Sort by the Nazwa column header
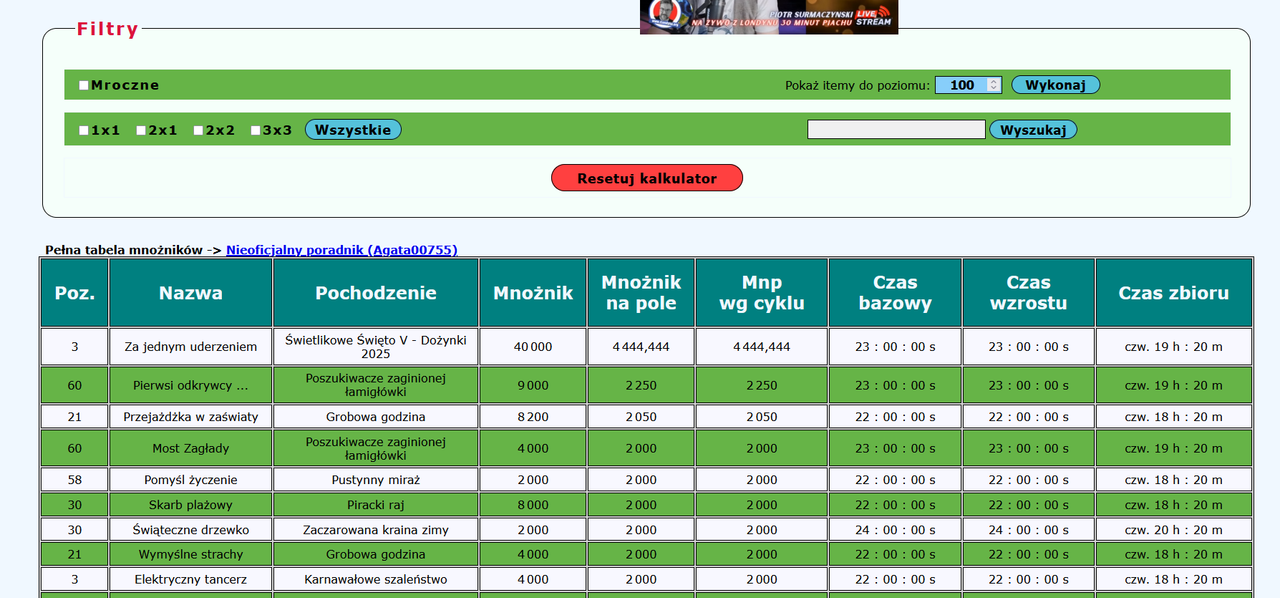 [x=191, y=293]
